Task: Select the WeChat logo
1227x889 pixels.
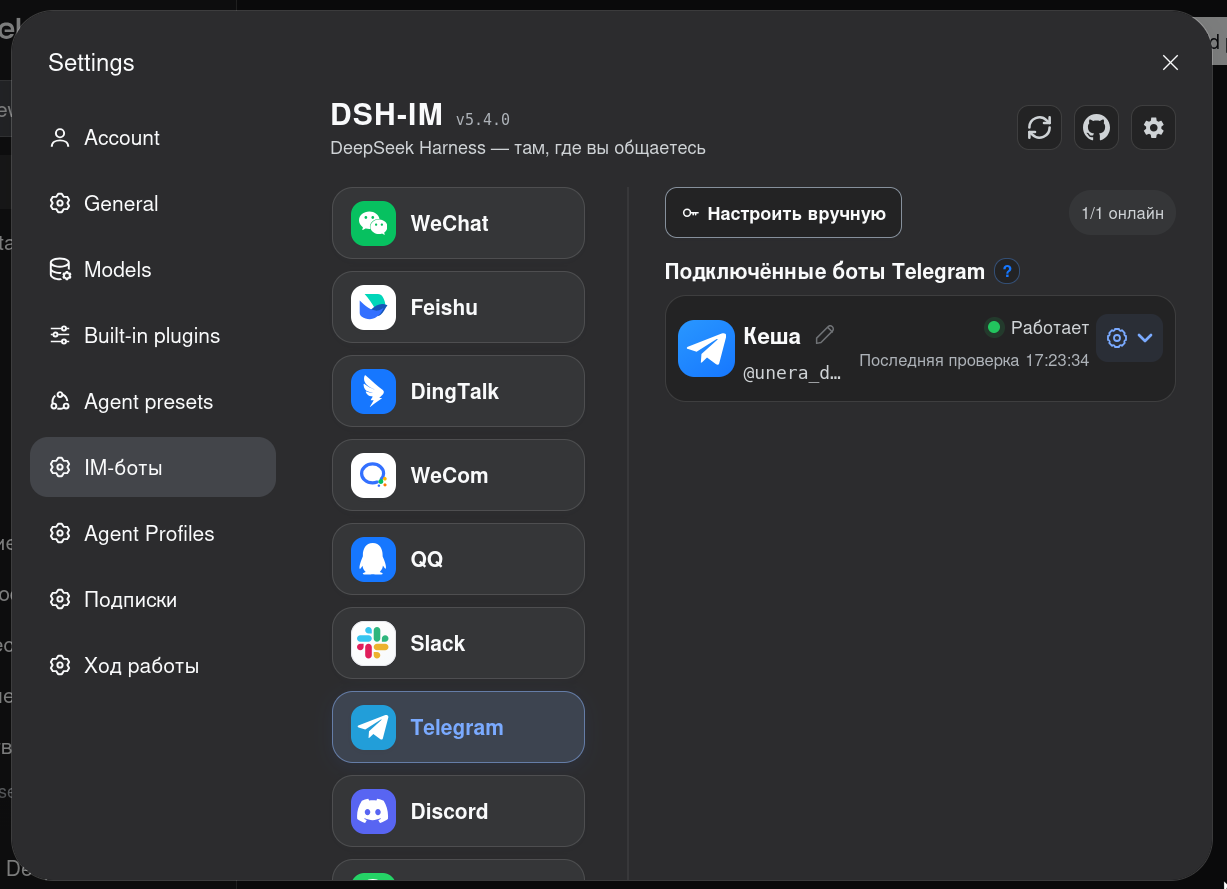Action: coord(373,223)
